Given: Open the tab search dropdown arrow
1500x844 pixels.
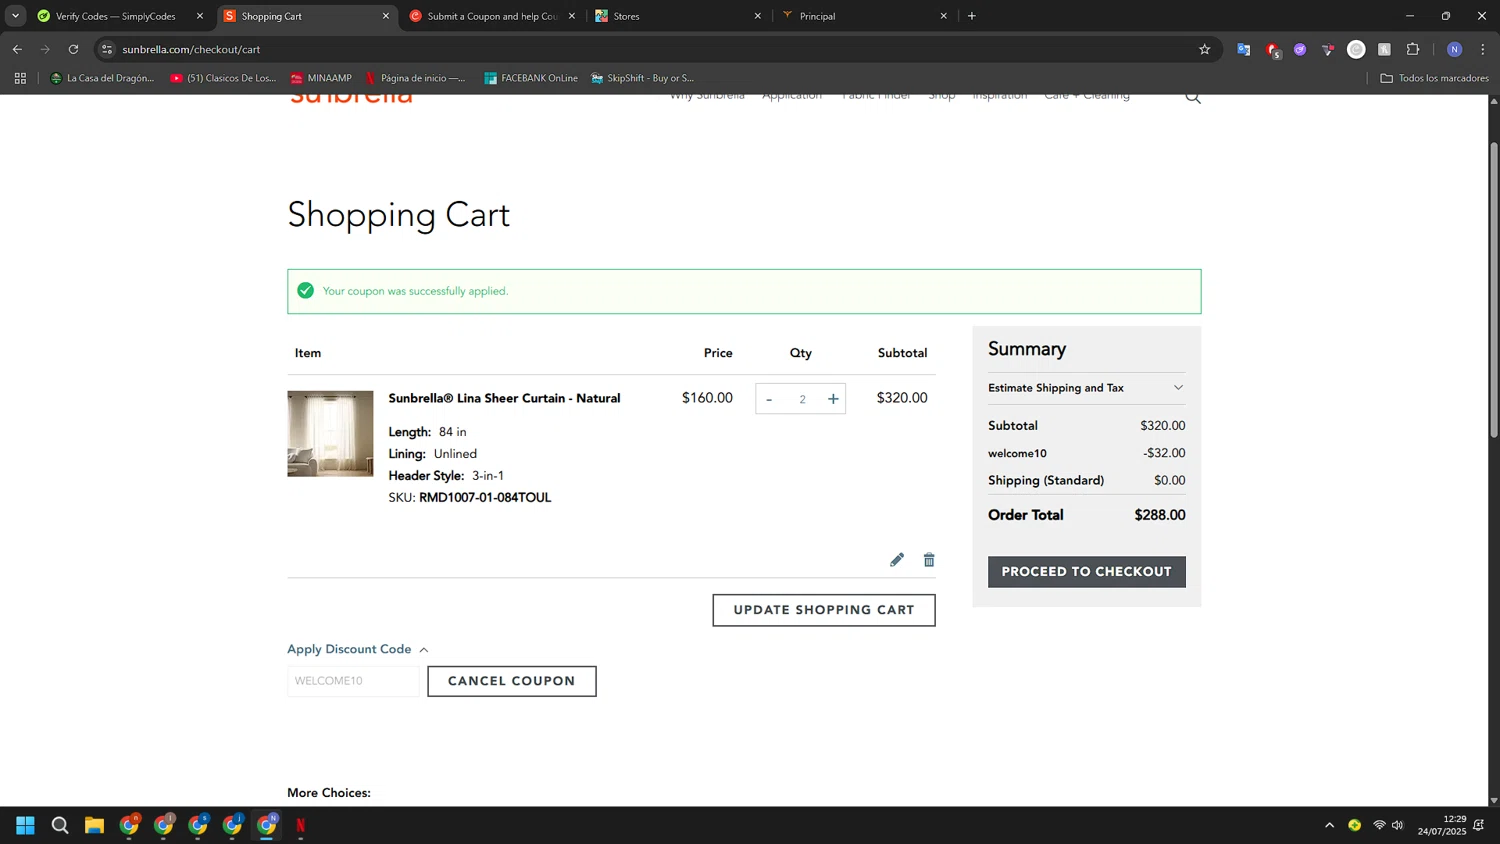Looking at the screenshot, I should click(15, 16).
